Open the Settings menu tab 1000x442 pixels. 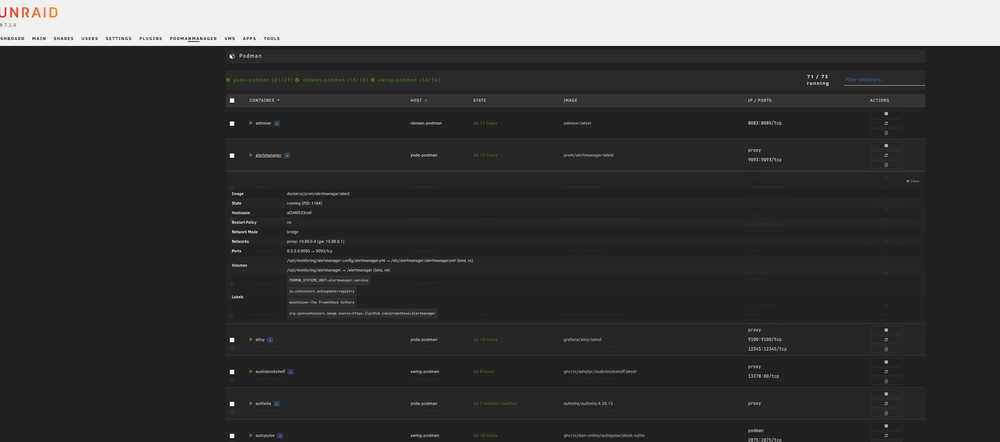[119, 38]
